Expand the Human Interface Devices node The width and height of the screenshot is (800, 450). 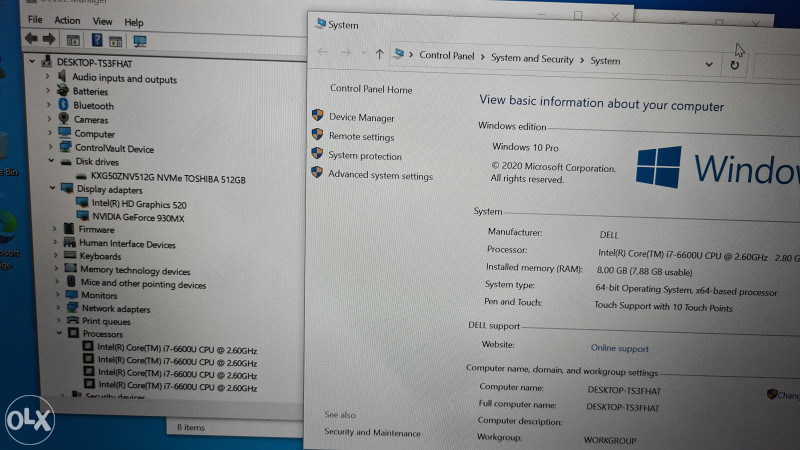55,242
